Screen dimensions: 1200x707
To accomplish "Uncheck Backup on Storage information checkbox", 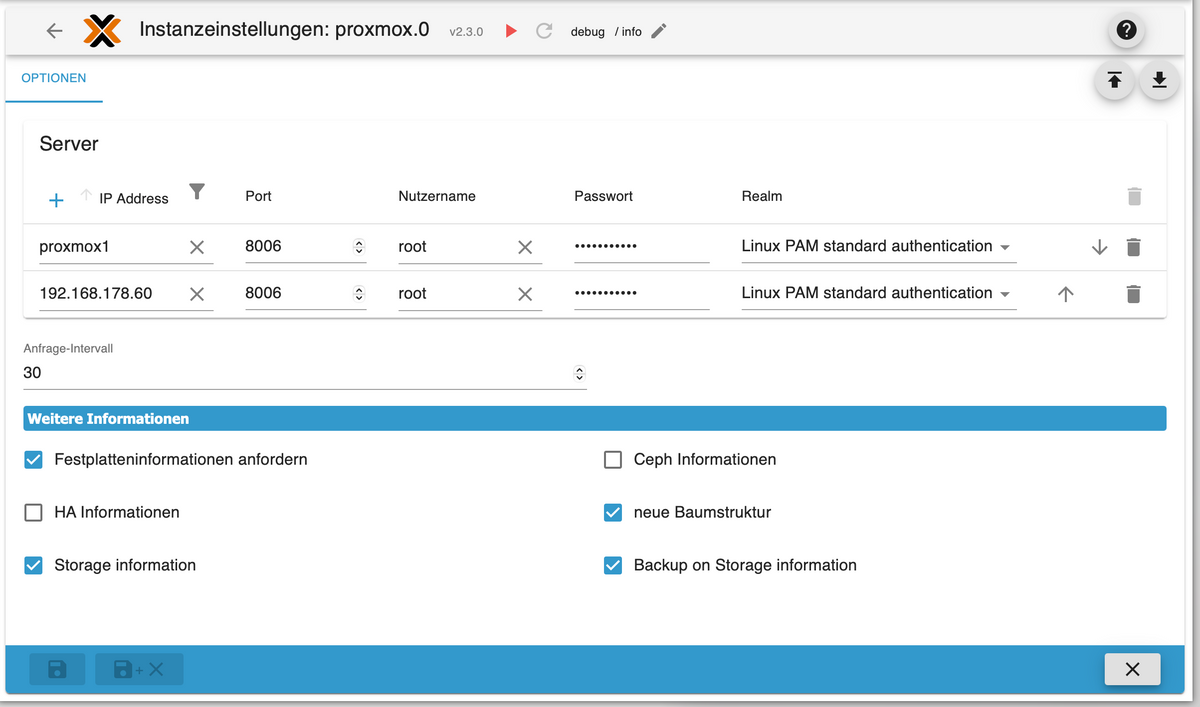I will coord(613,566).
